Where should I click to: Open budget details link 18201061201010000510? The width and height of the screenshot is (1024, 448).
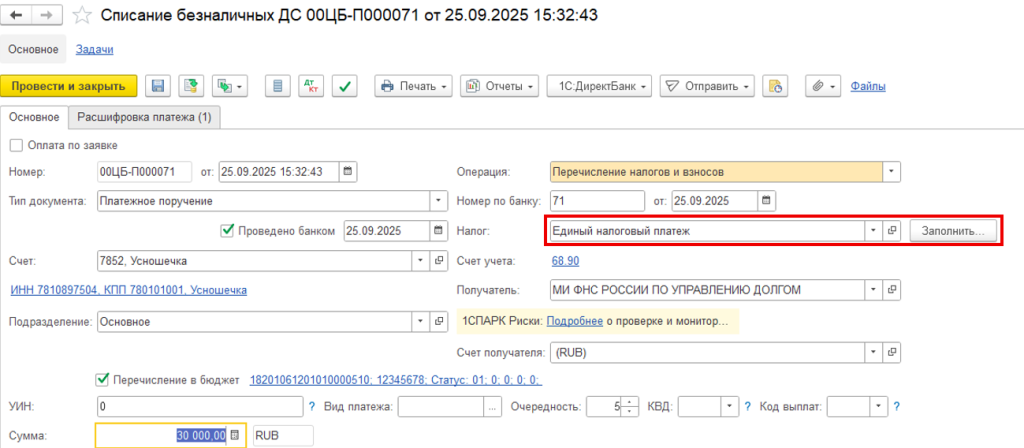(396, 380)
